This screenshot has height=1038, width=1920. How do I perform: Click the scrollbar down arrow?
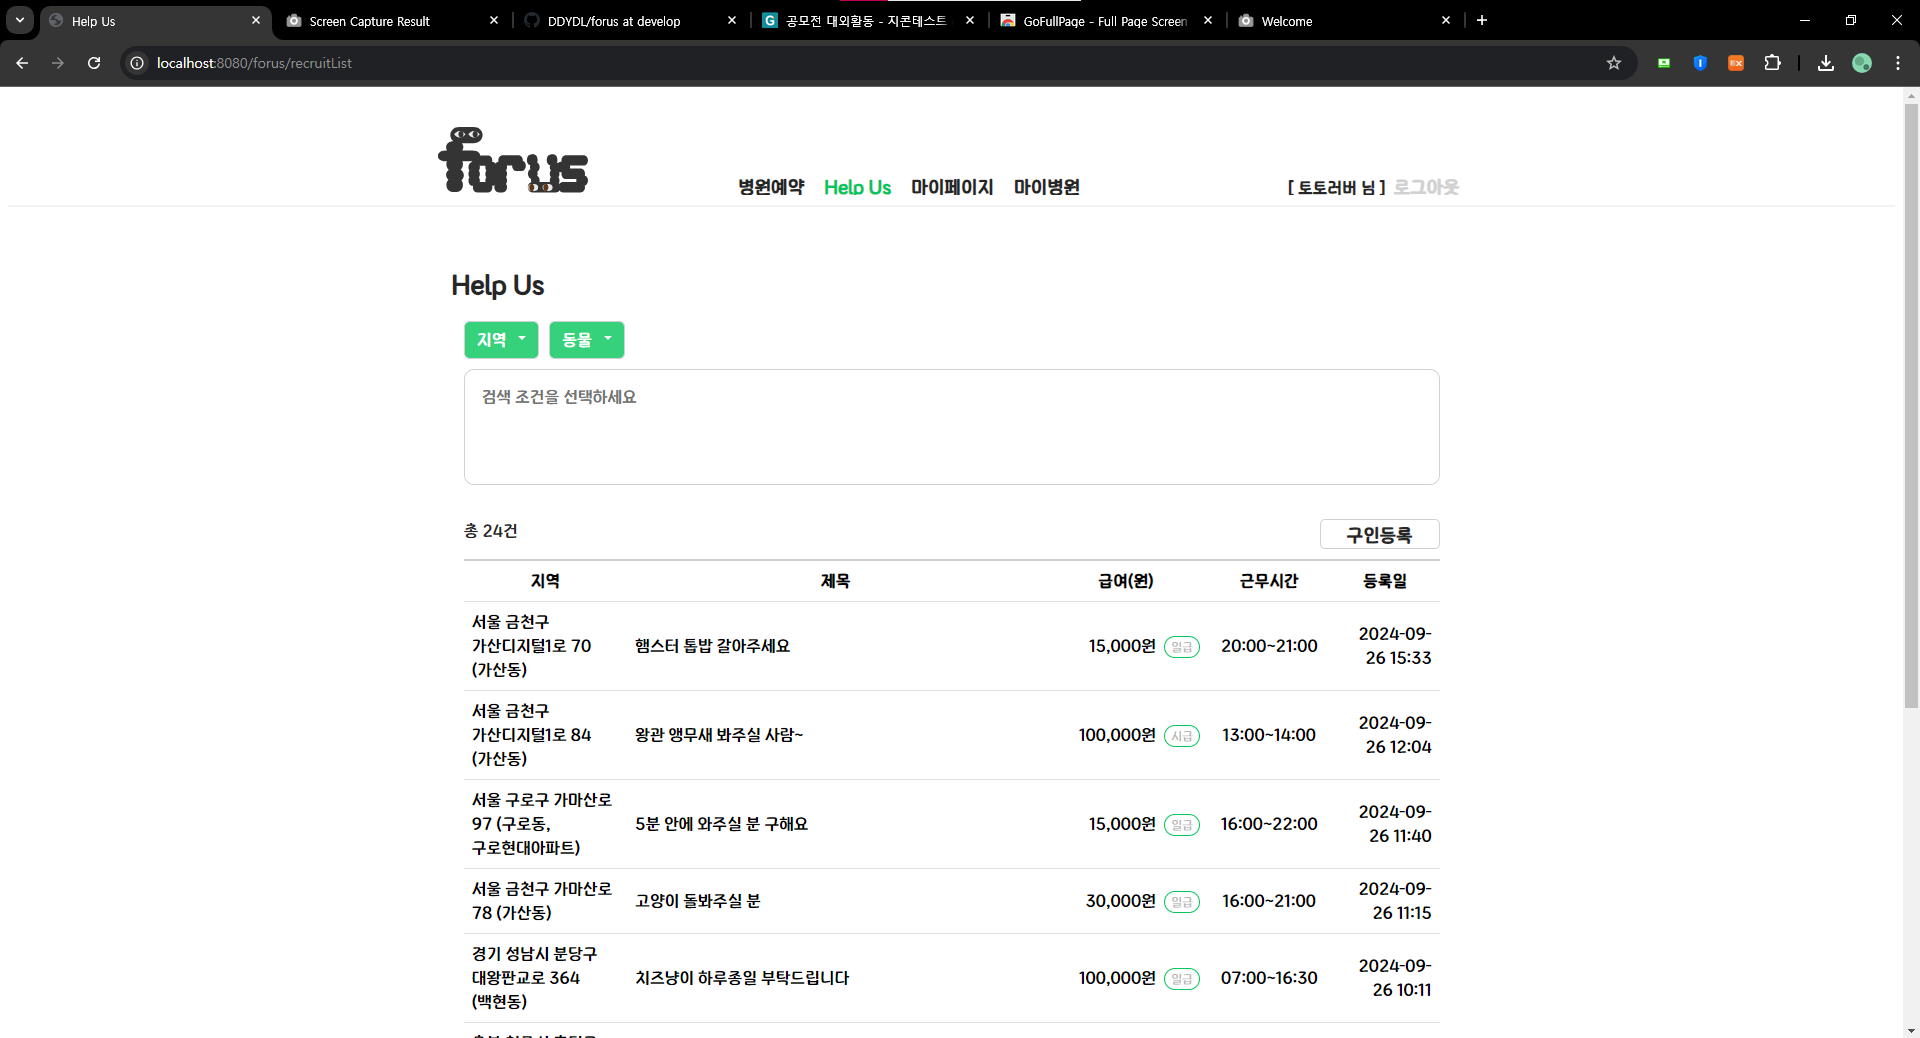click(x=1911, y=1030)
